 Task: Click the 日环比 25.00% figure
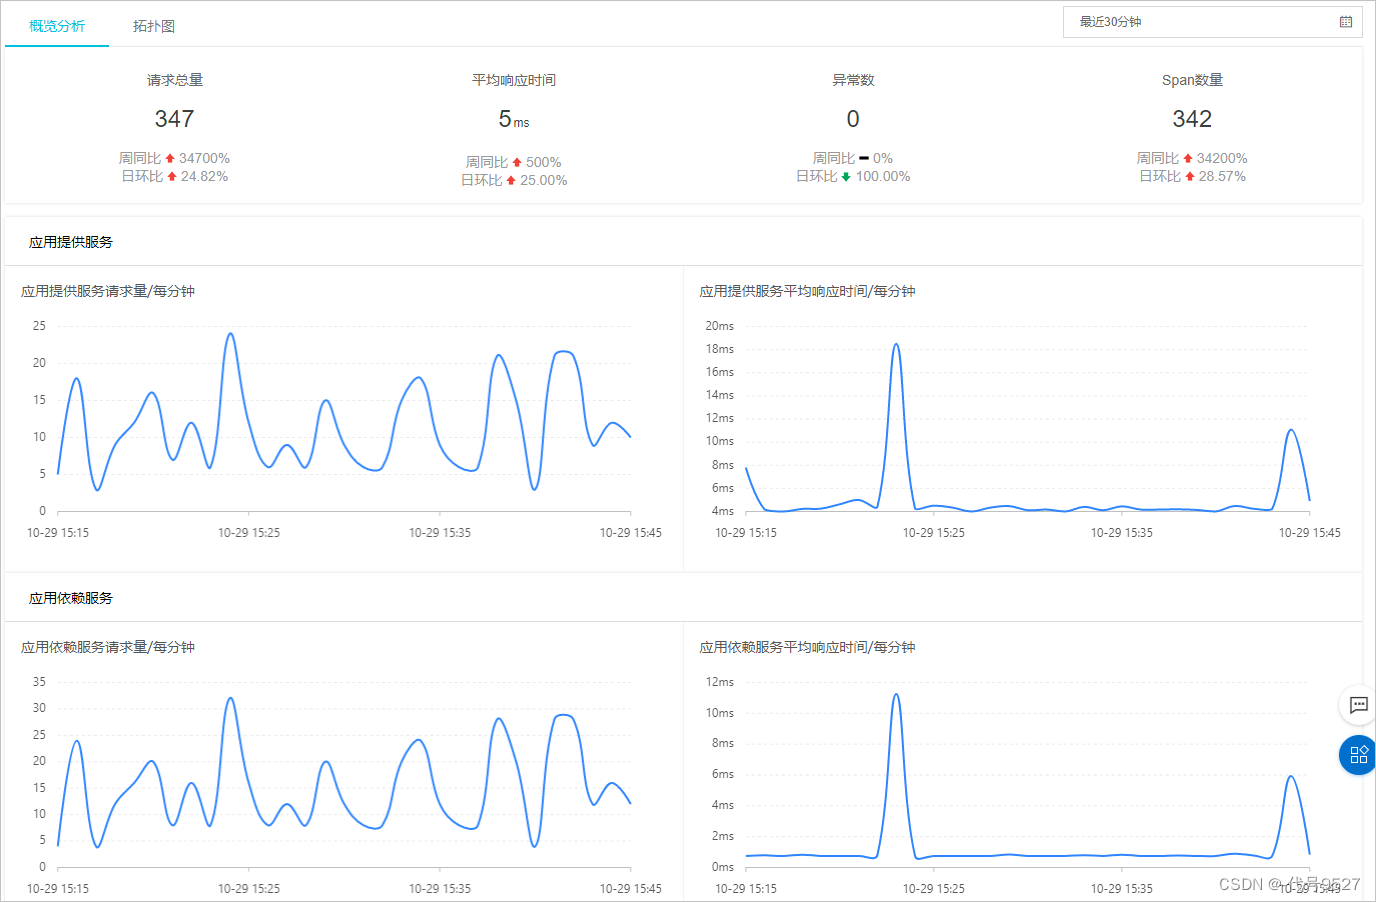pyautogui.click(x=513, y=180)
